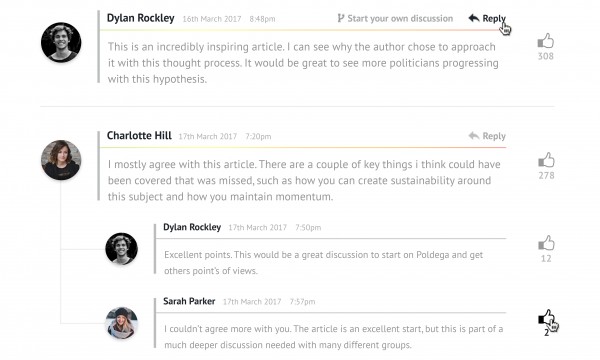Open Sarah Parker's profile picture
Viewport: 600px width, 360px height.
pyautogui.click(x=121, y=323)
